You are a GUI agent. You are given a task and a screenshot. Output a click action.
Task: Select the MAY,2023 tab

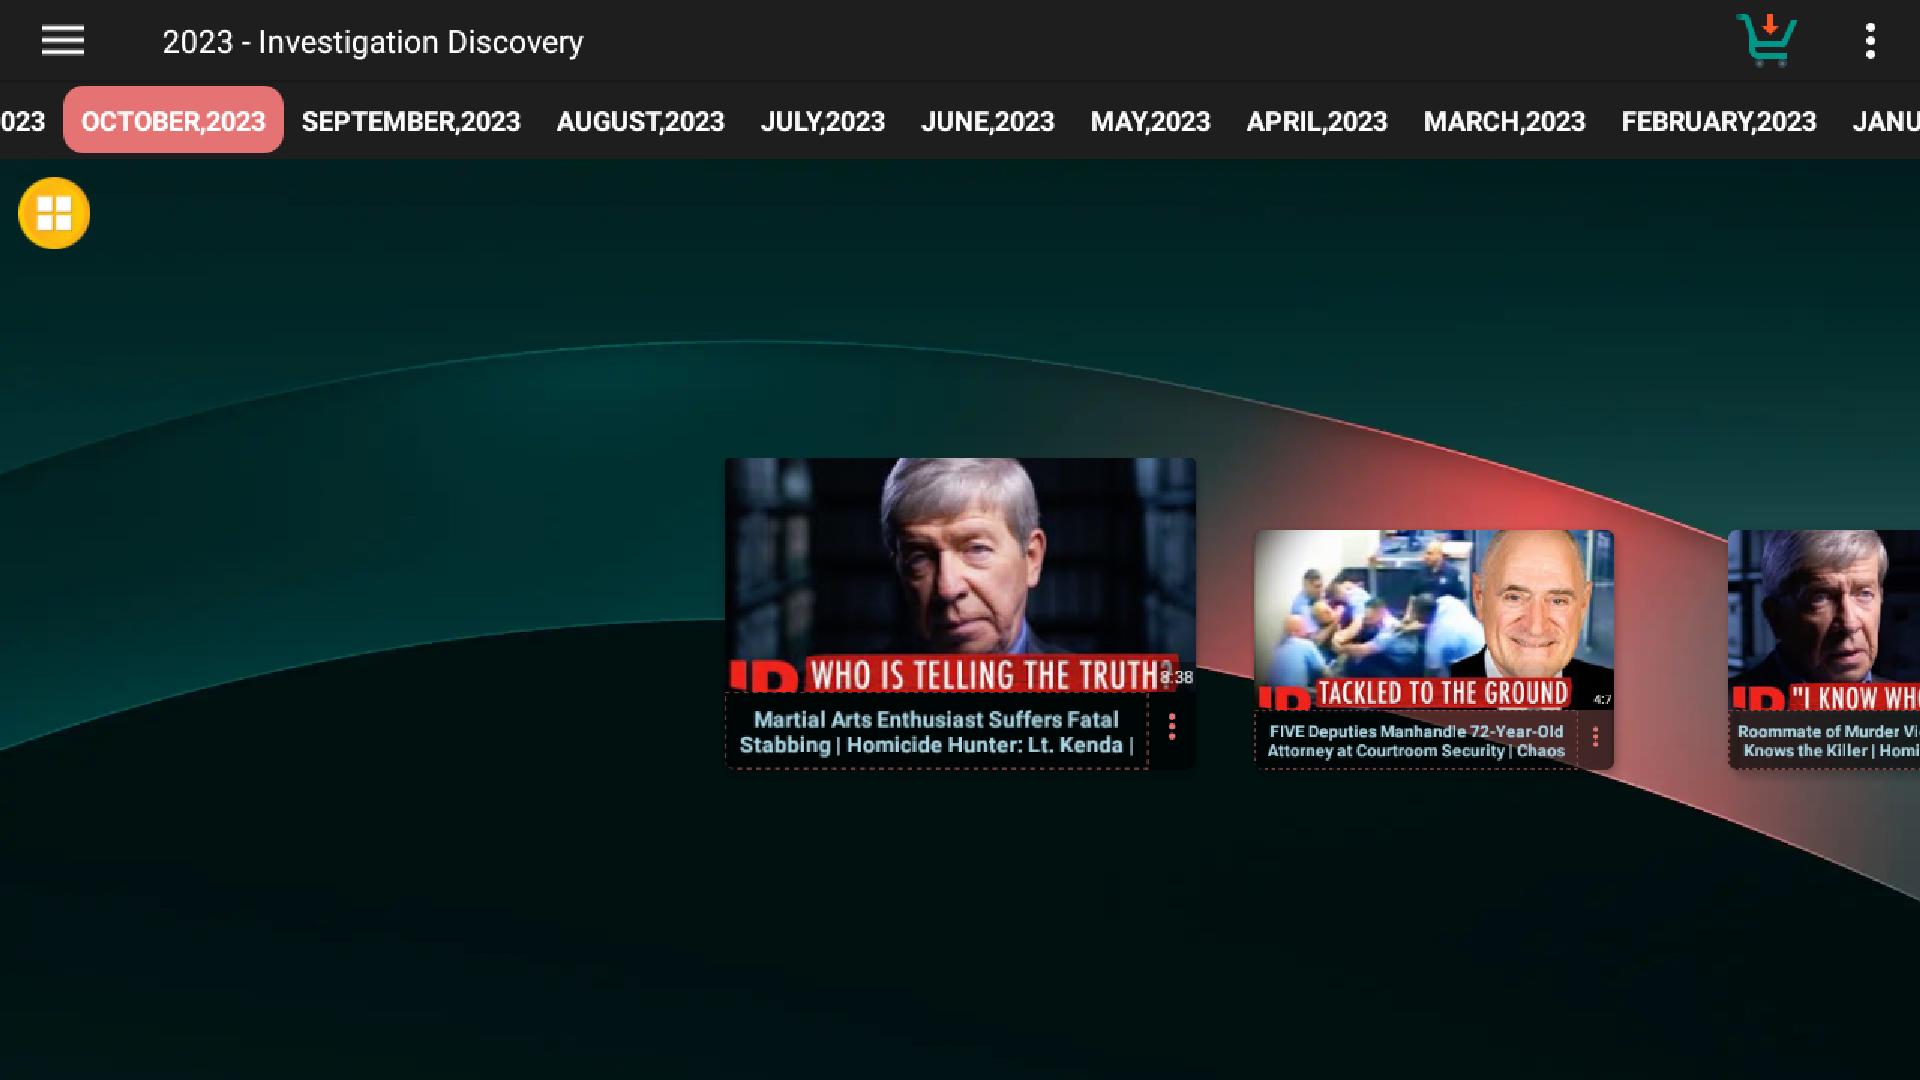(1150, 121)
